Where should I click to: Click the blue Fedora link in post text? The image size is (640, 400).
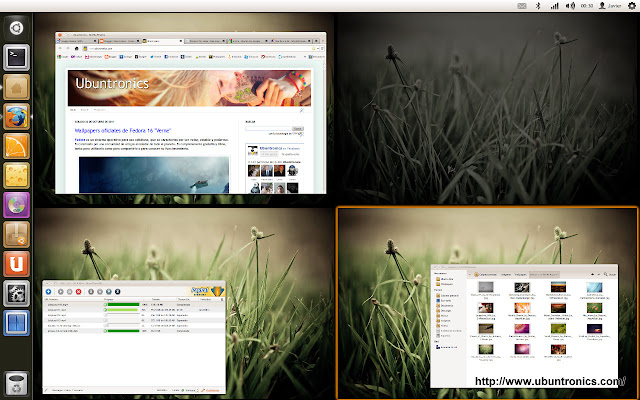point(80,140)
